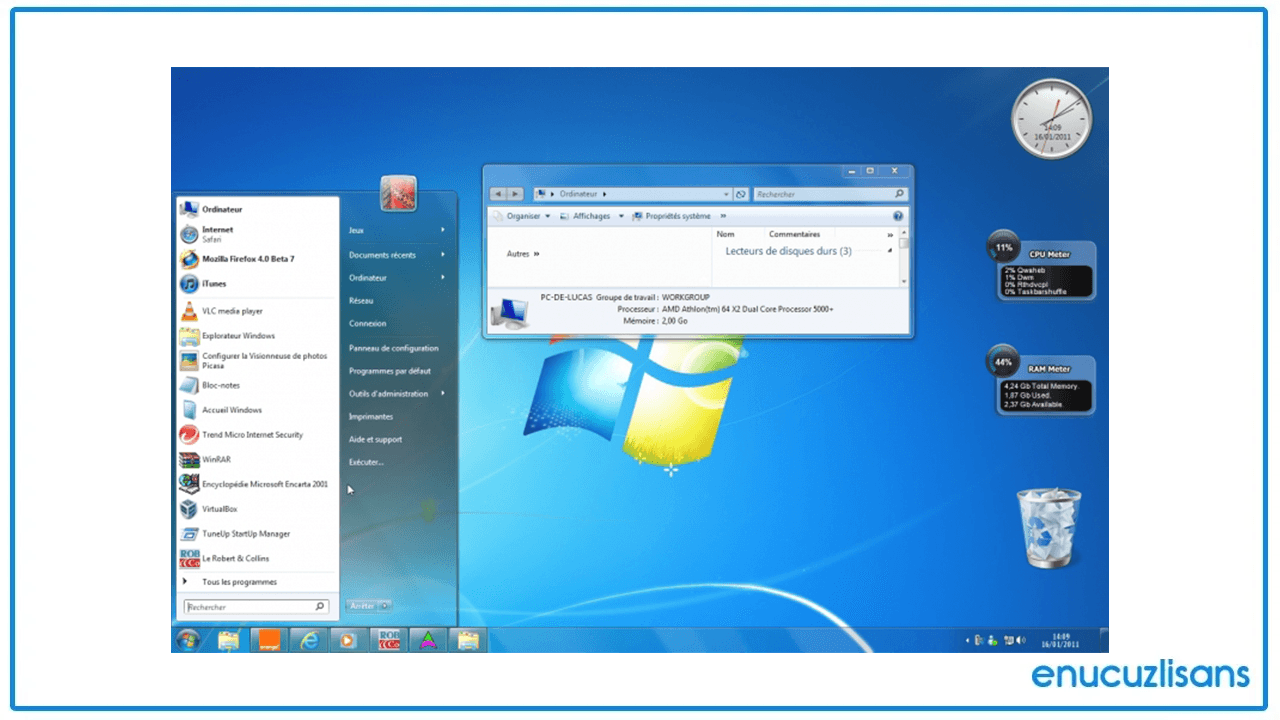Image resolution: width=1280 pixels, height=720 pixels.
Task: Open WinRAR from the Start menu
Action: [x=258, y=460]
